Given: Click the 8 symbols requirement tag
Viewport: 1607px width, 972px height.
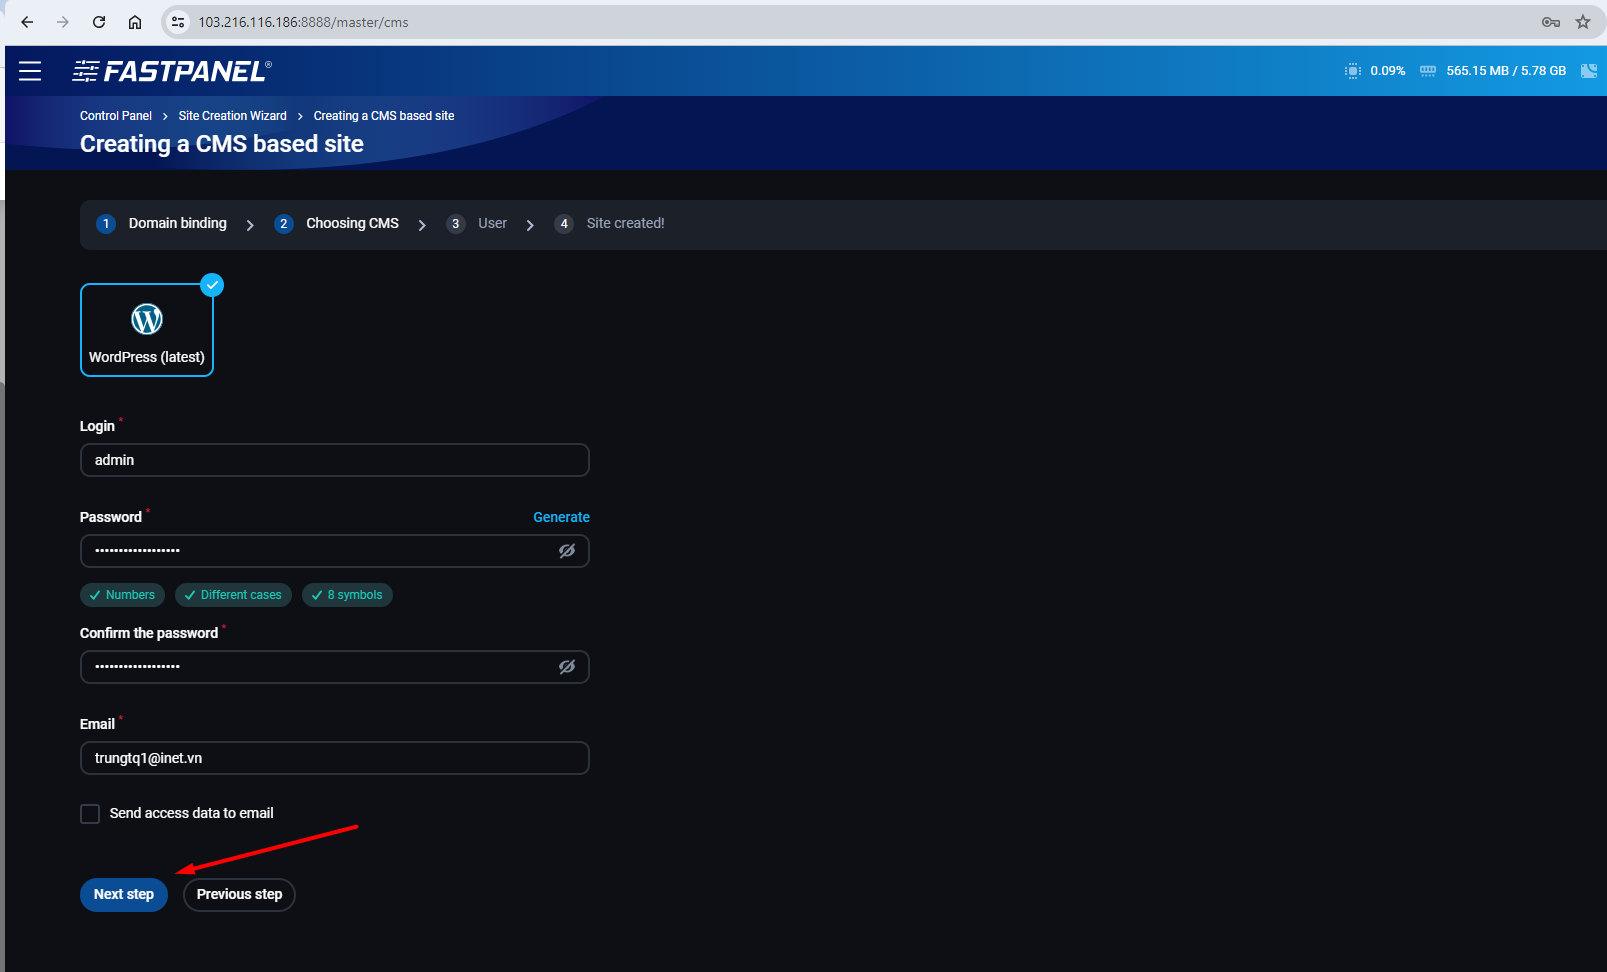Looking at the screenshot, I should coord(347,595).
